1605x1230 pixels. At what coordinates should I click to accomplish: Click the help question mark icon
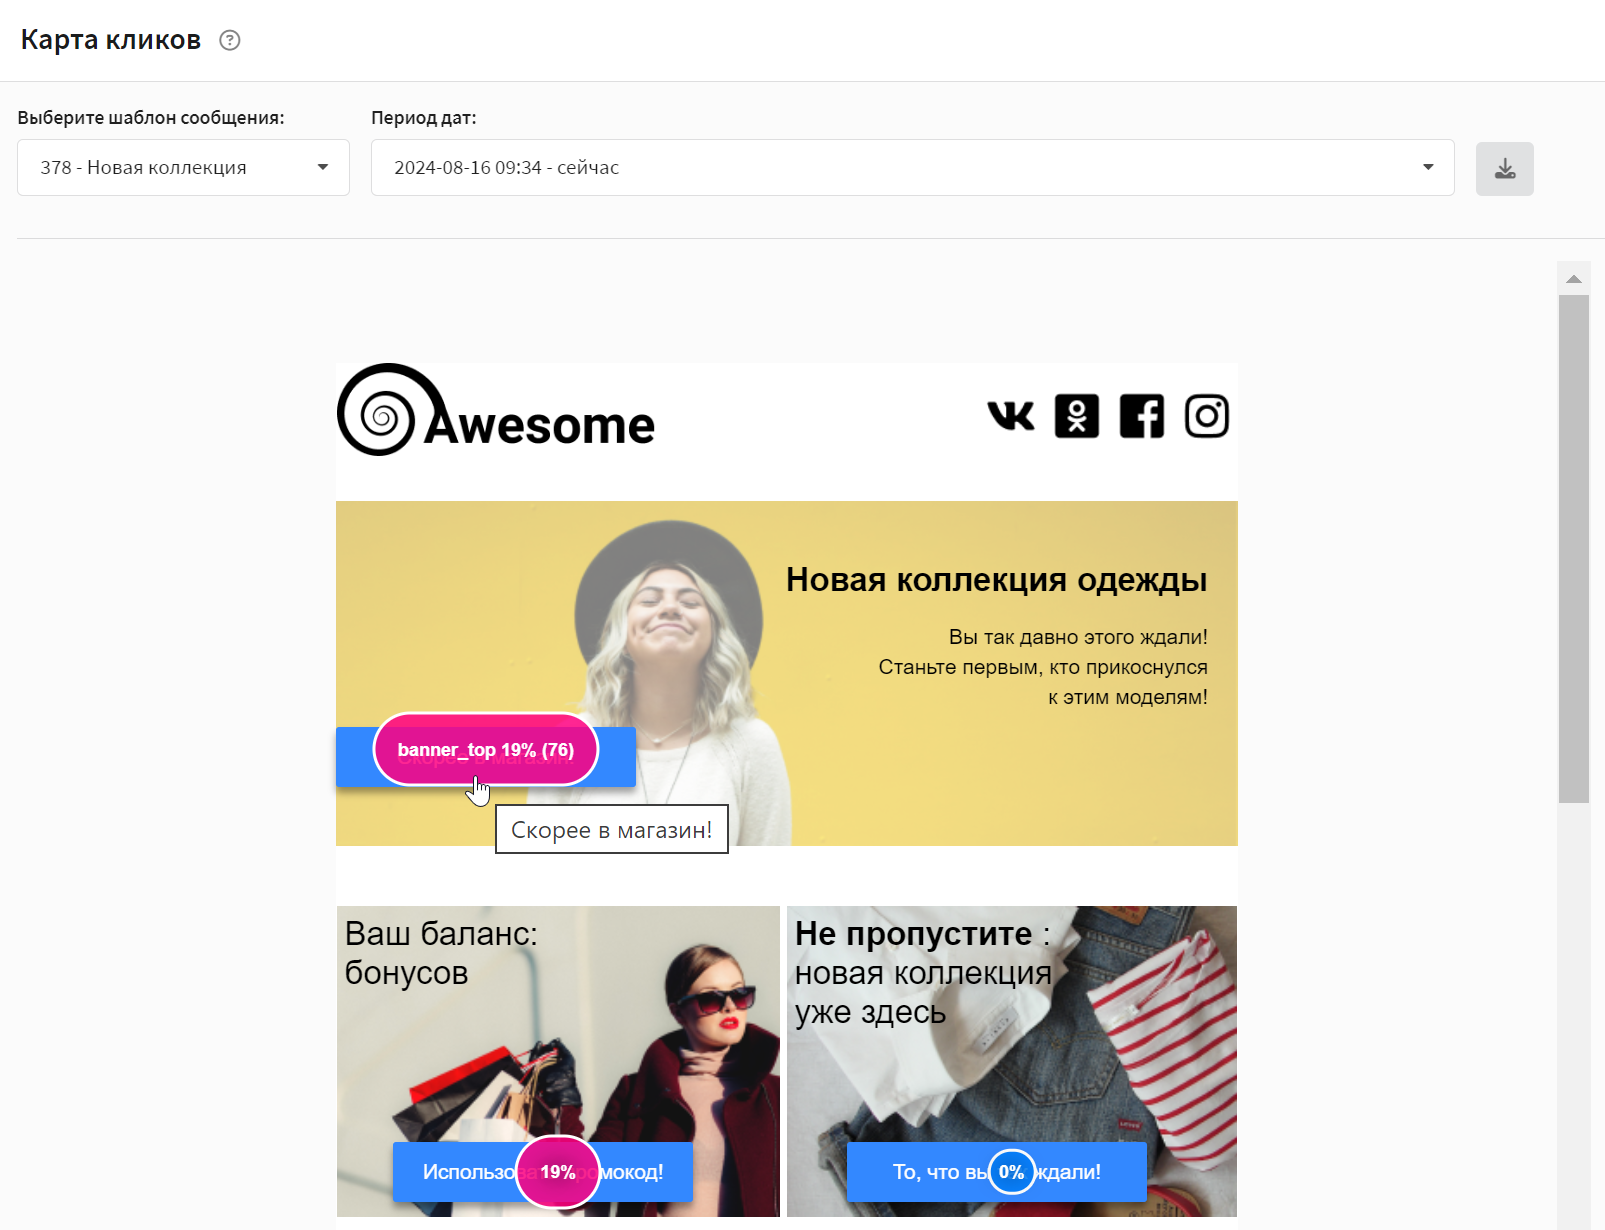(x=230, y=40)
